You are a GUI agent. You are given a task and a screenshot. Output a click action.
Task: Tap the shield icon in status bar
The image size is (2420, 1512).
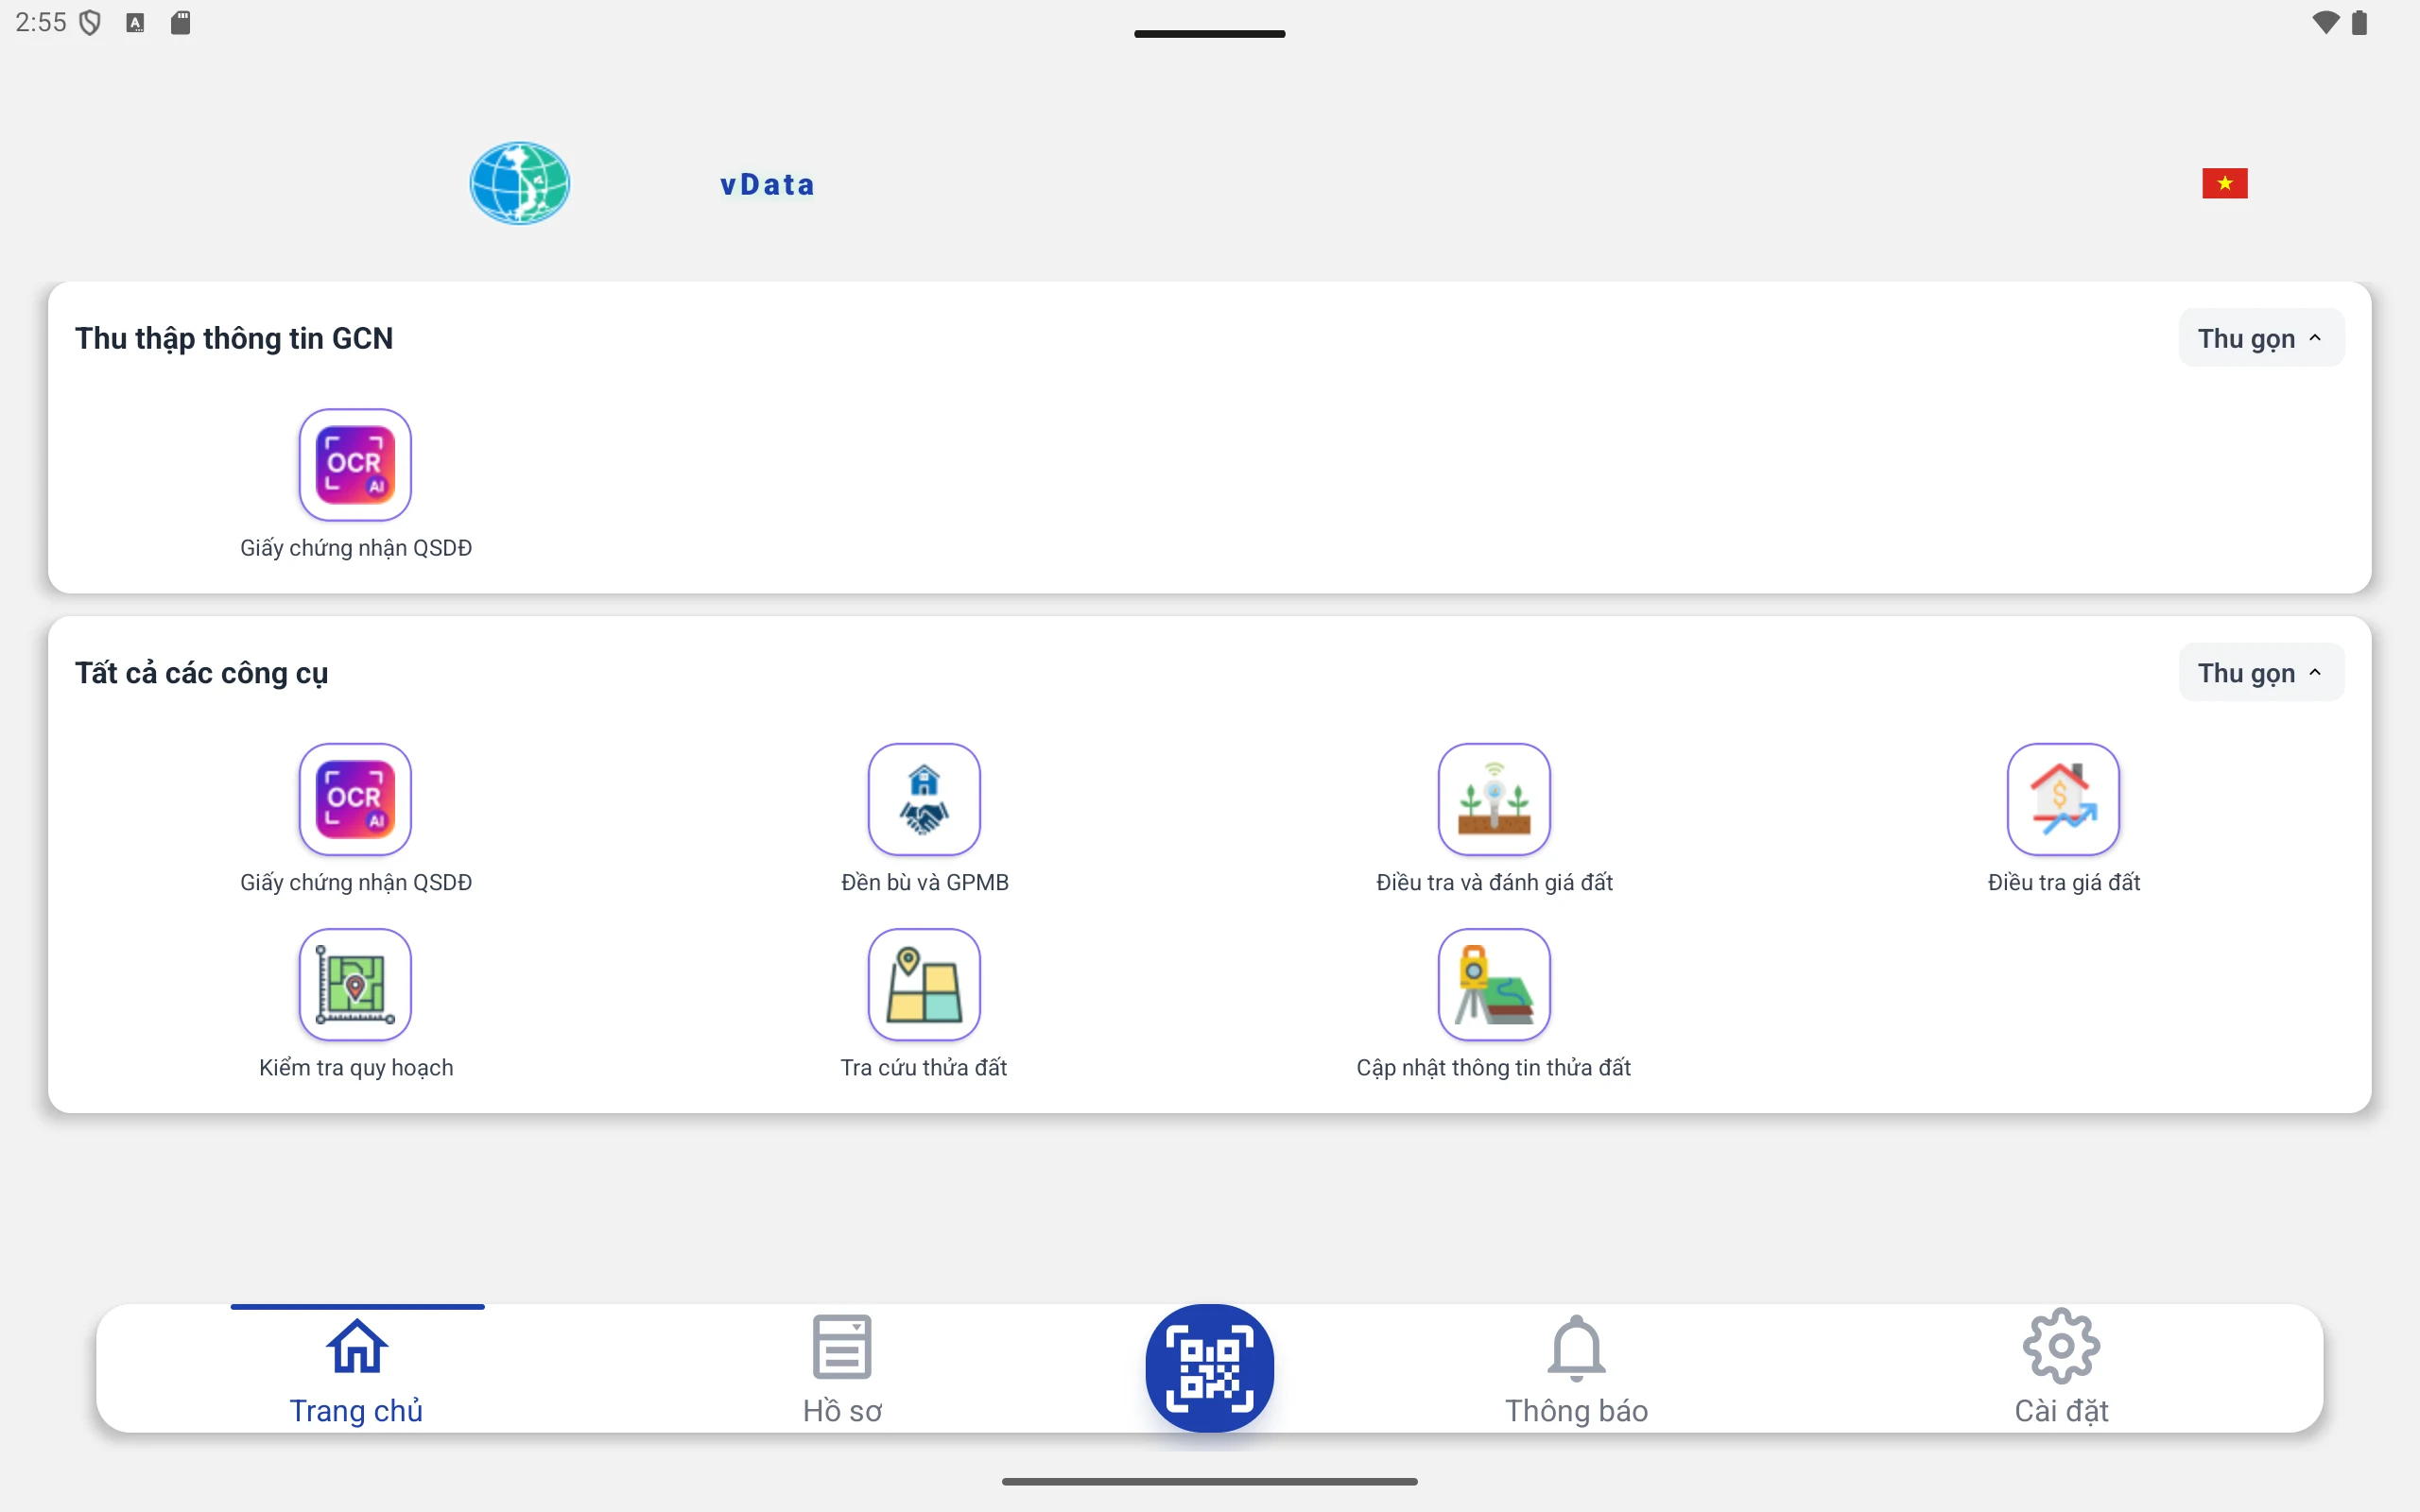coord(90,22)
